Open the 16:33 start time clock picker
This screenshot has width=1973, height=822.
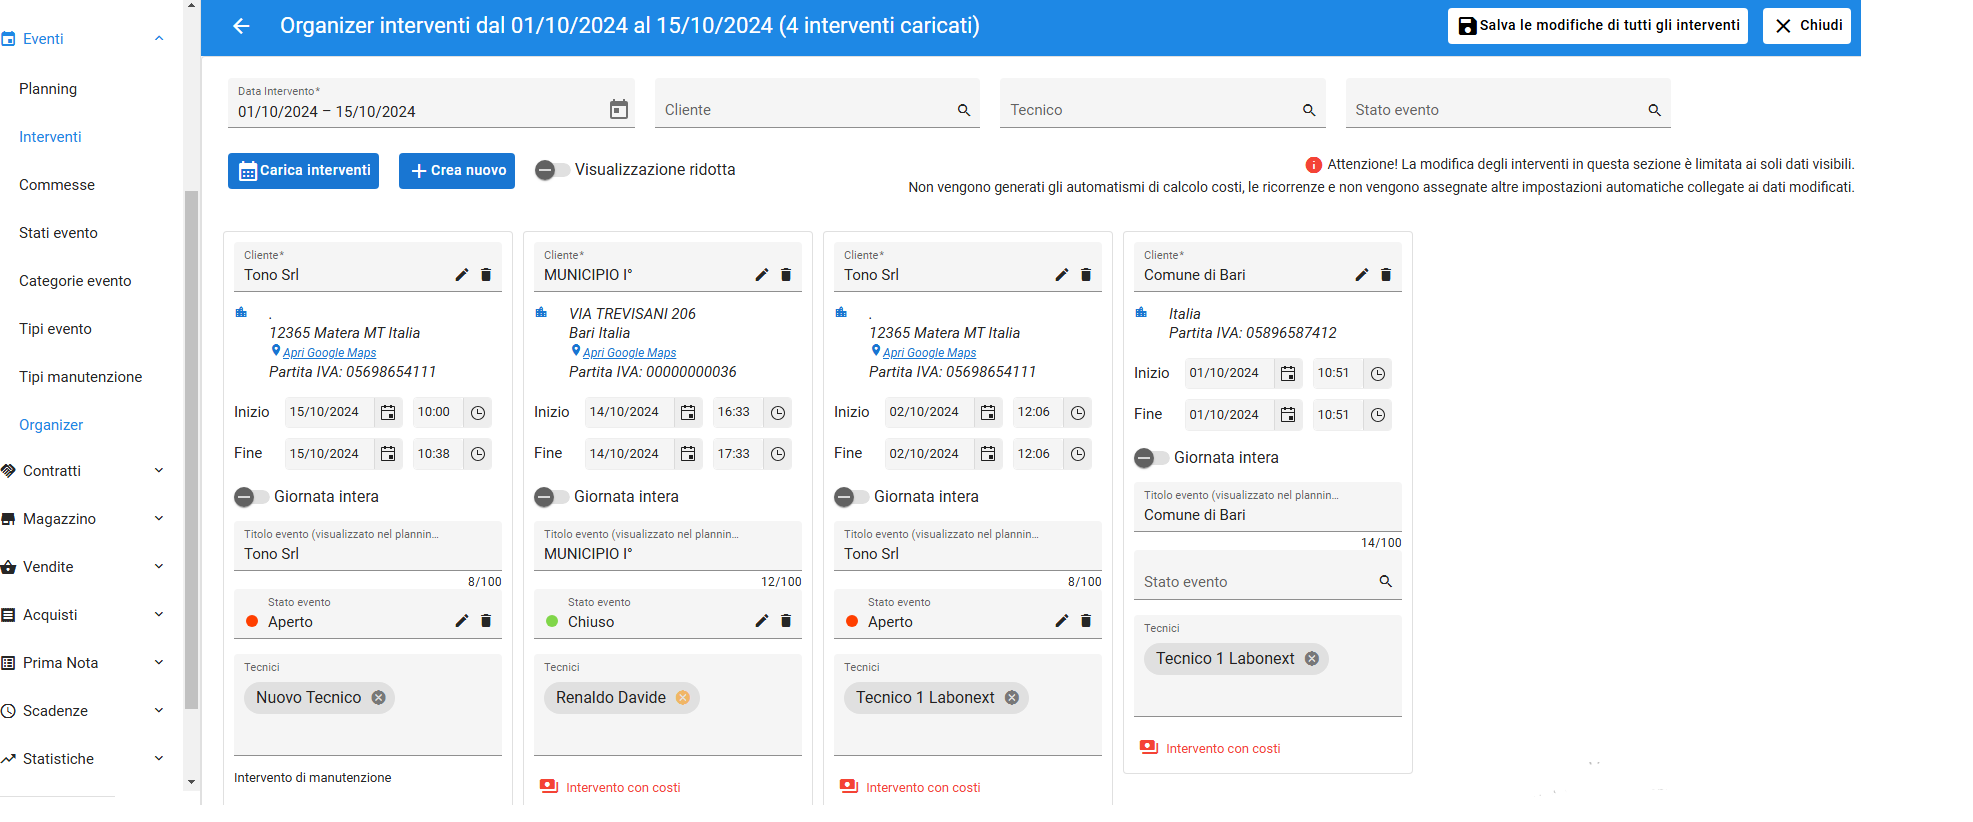pyautogui.click(x=778, y=412)
